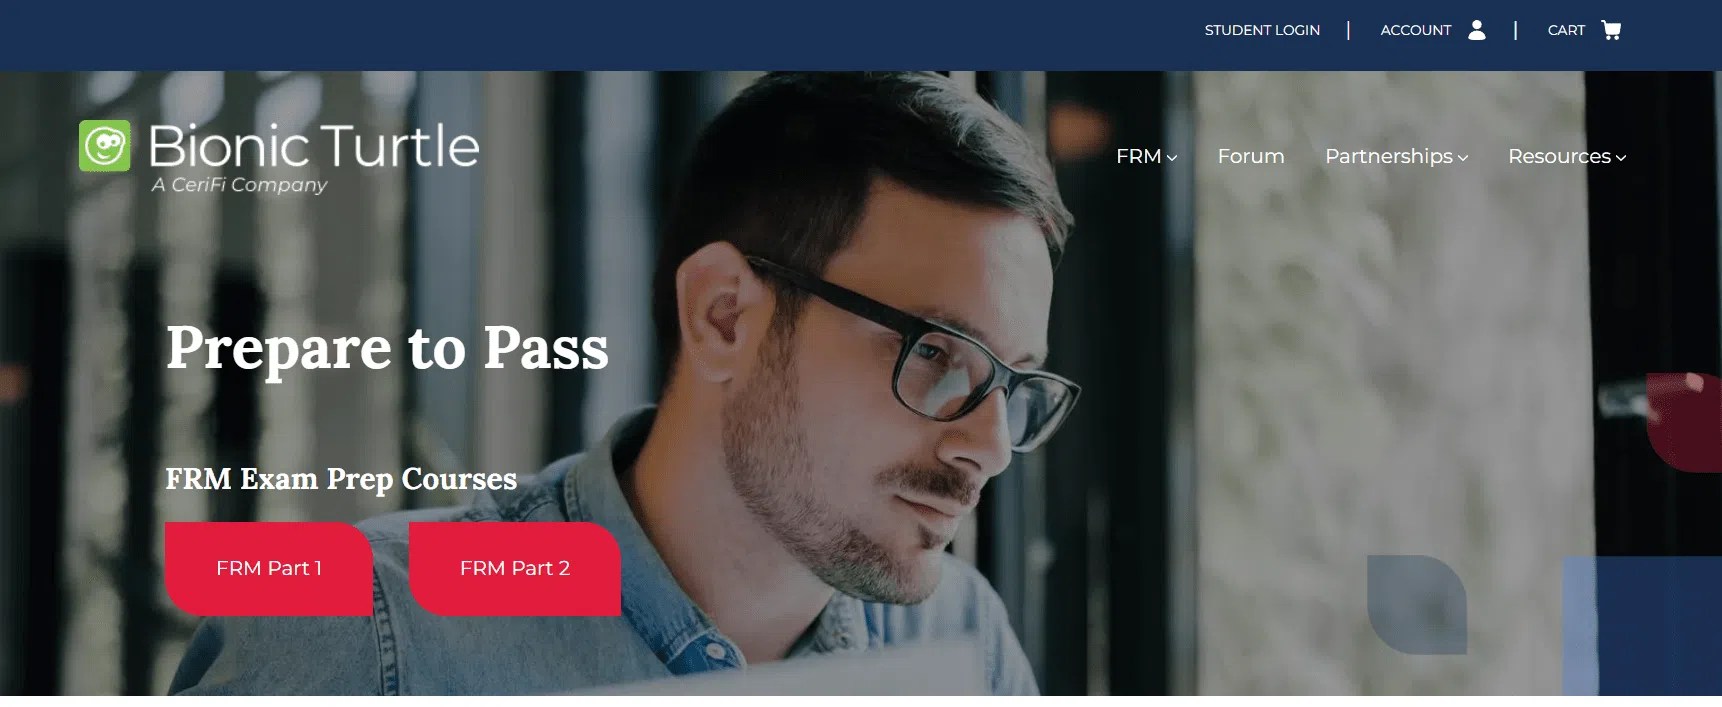
Task: Select the FRM navigation menu label
Action: [x=1138, y=156]
